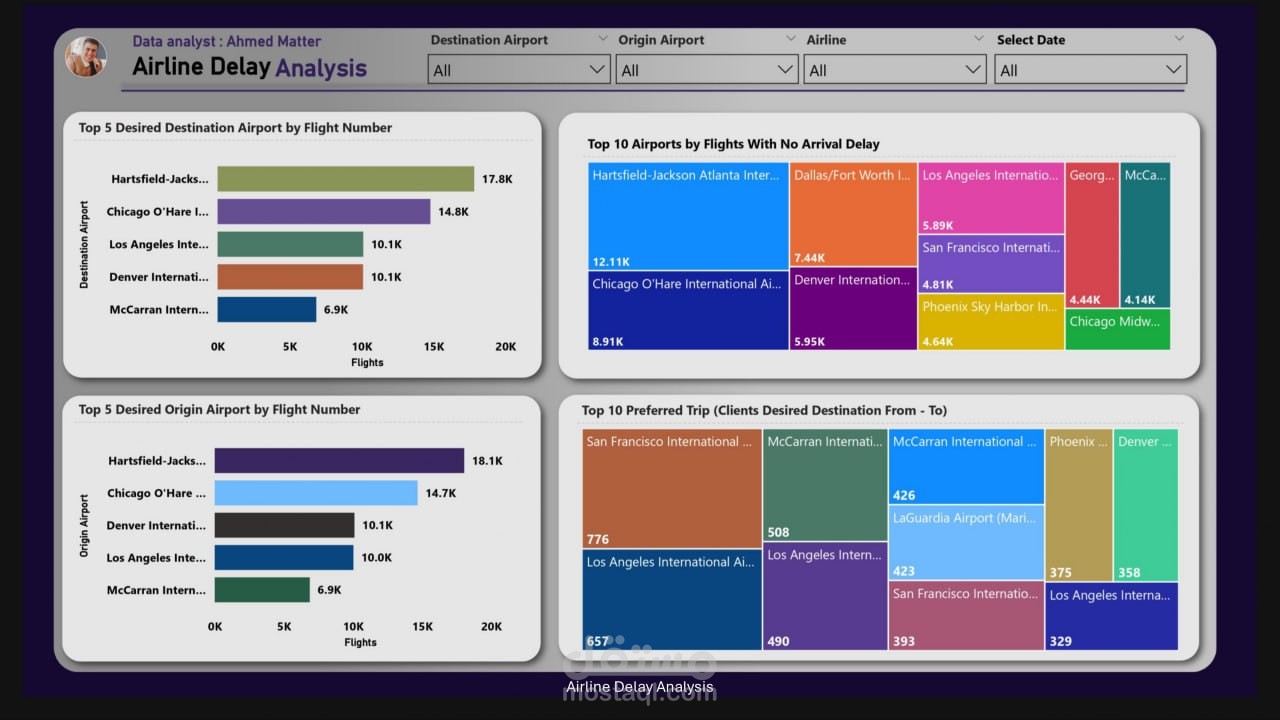
Task: Click Dallas/Fort Worth treemap tile 7.44K
Action: click(853, 215)
